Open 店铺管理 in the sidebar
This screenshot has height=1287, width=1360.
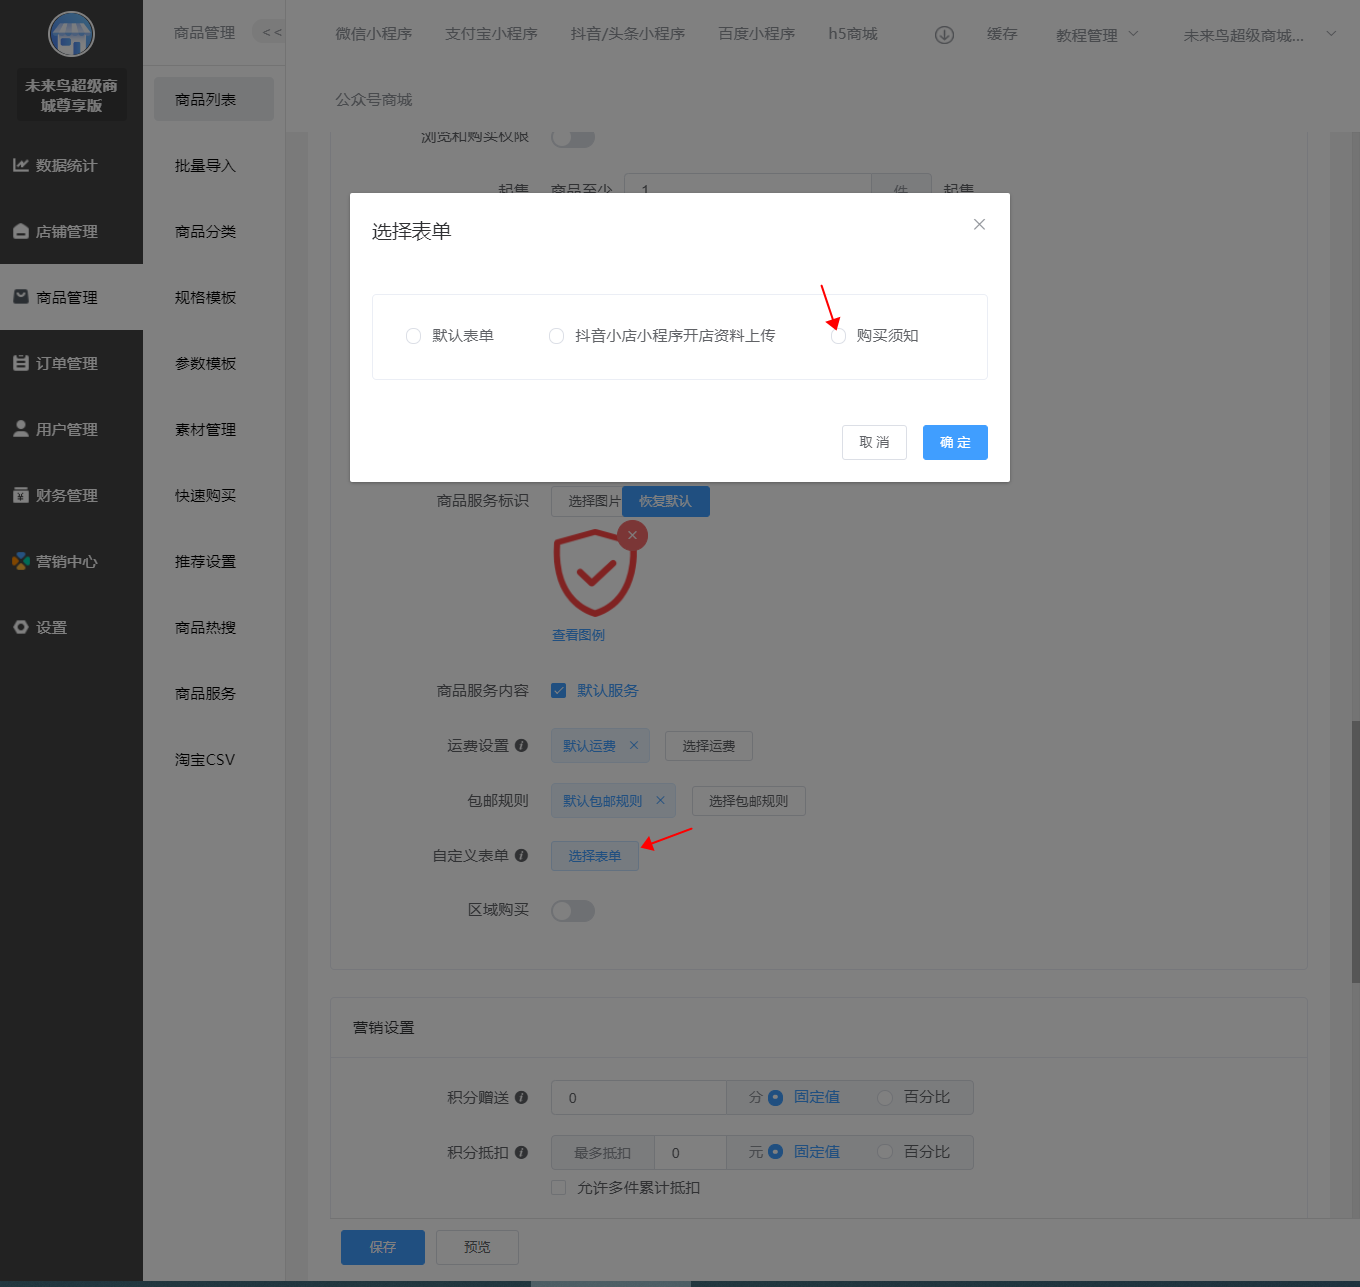[x=71, y=232]
